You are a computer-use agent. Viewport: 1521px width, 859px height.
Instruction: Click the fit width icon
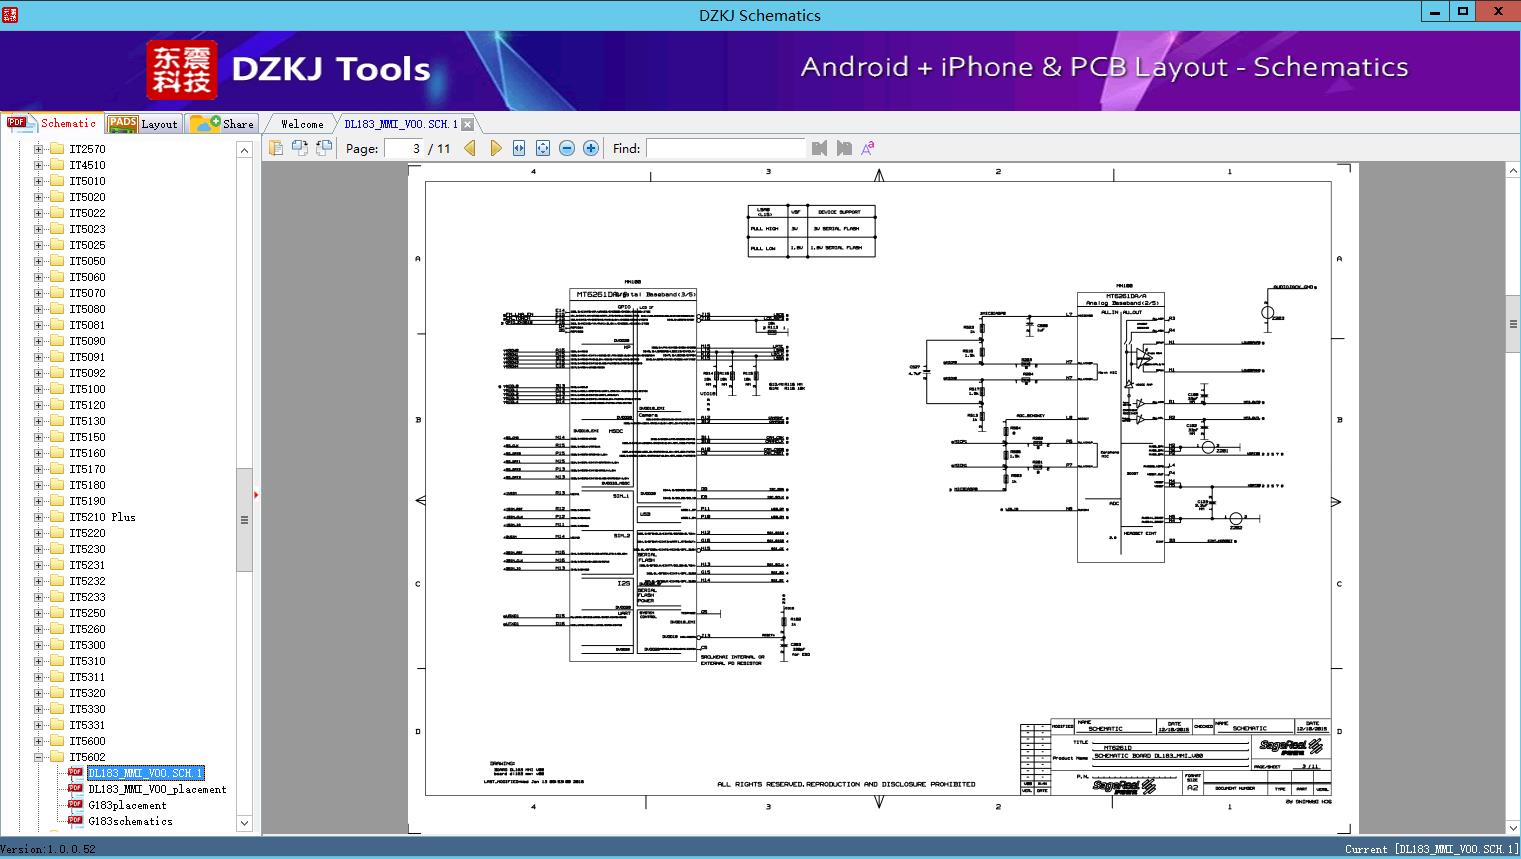tap(519, 148)
